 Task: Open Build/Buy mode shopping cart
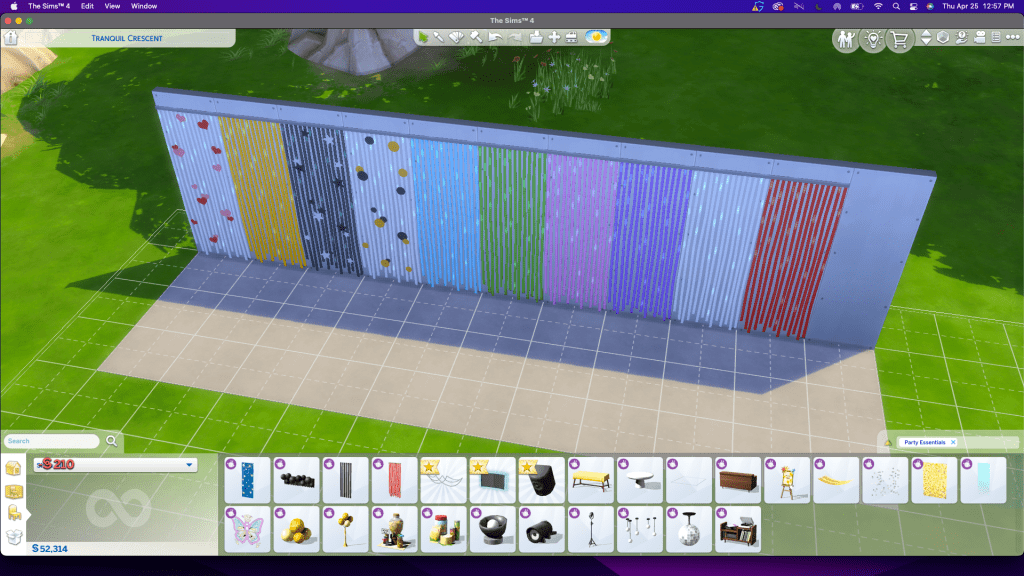(900, 39)
